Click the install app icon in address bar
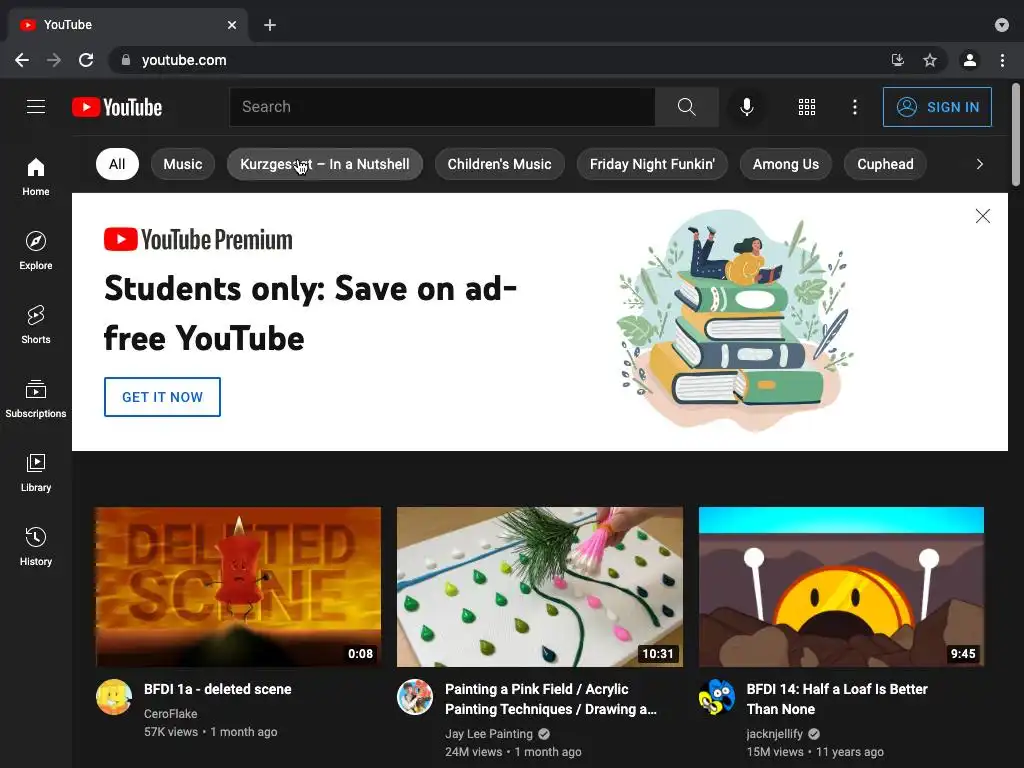 click(x=898, y=60)
